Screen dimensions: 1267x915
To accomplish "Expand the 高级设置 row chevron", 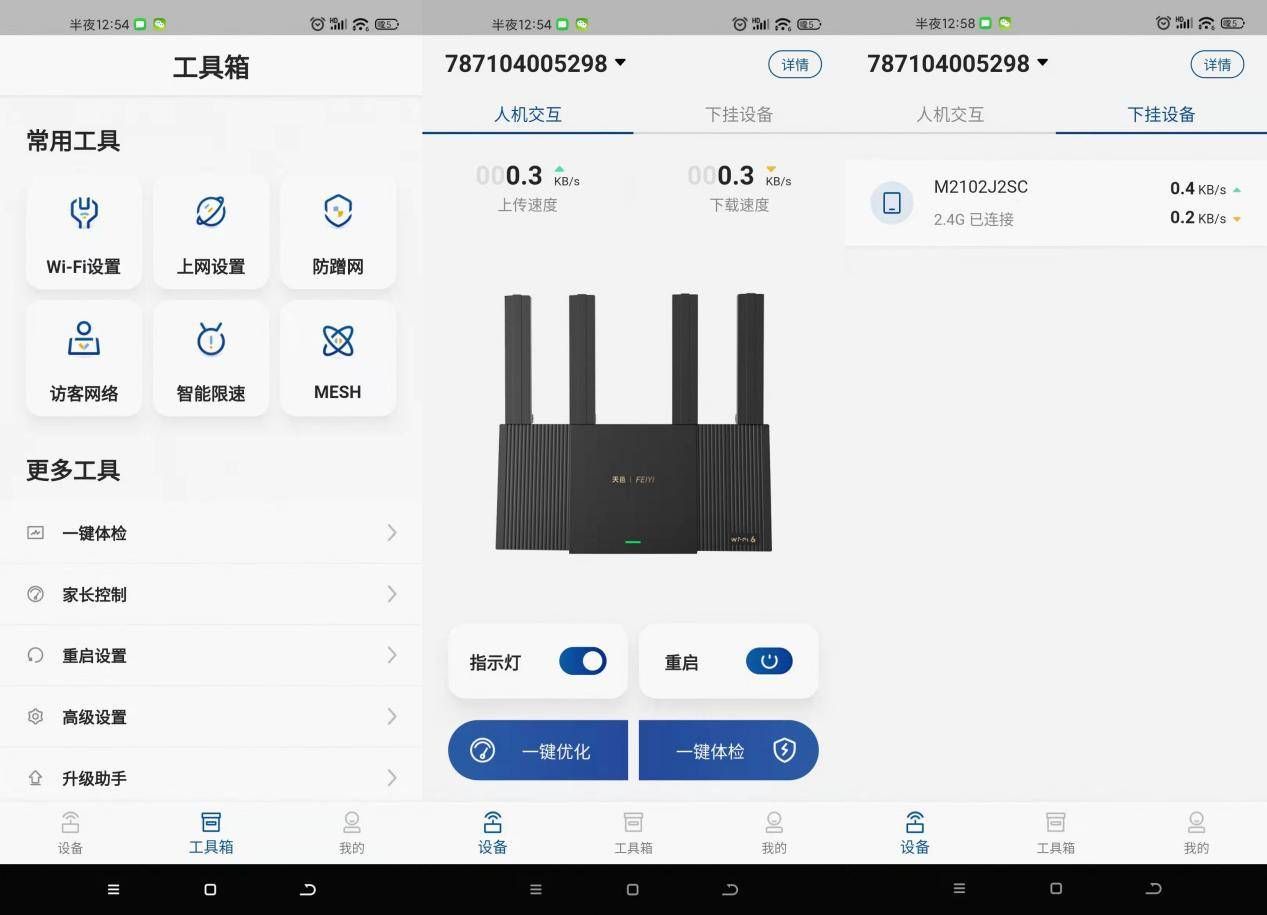I will pos(392,716).
